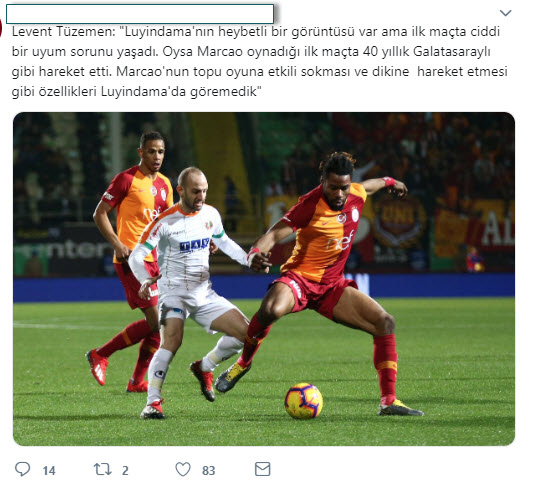Click the bald player in white kit
Viewport: 538px width, 484px height.
click(187, 292)
